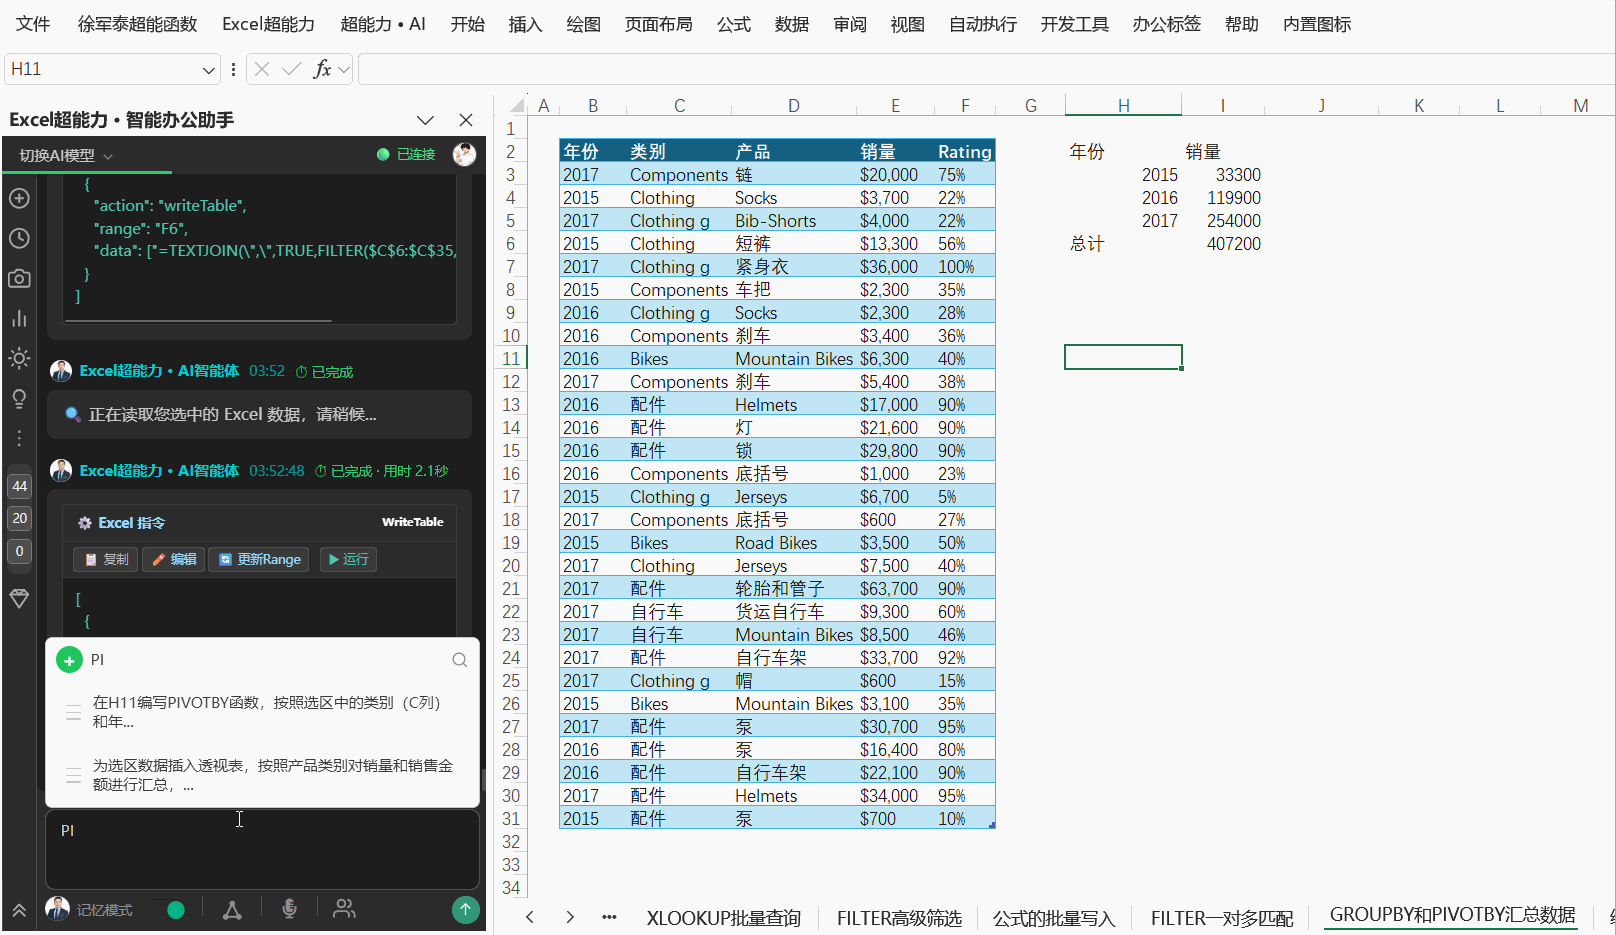This screenshot has width=1616, height=935.
Task: Open new chat with the plus circle sidebar icon
Action: [x=19, y=198]
